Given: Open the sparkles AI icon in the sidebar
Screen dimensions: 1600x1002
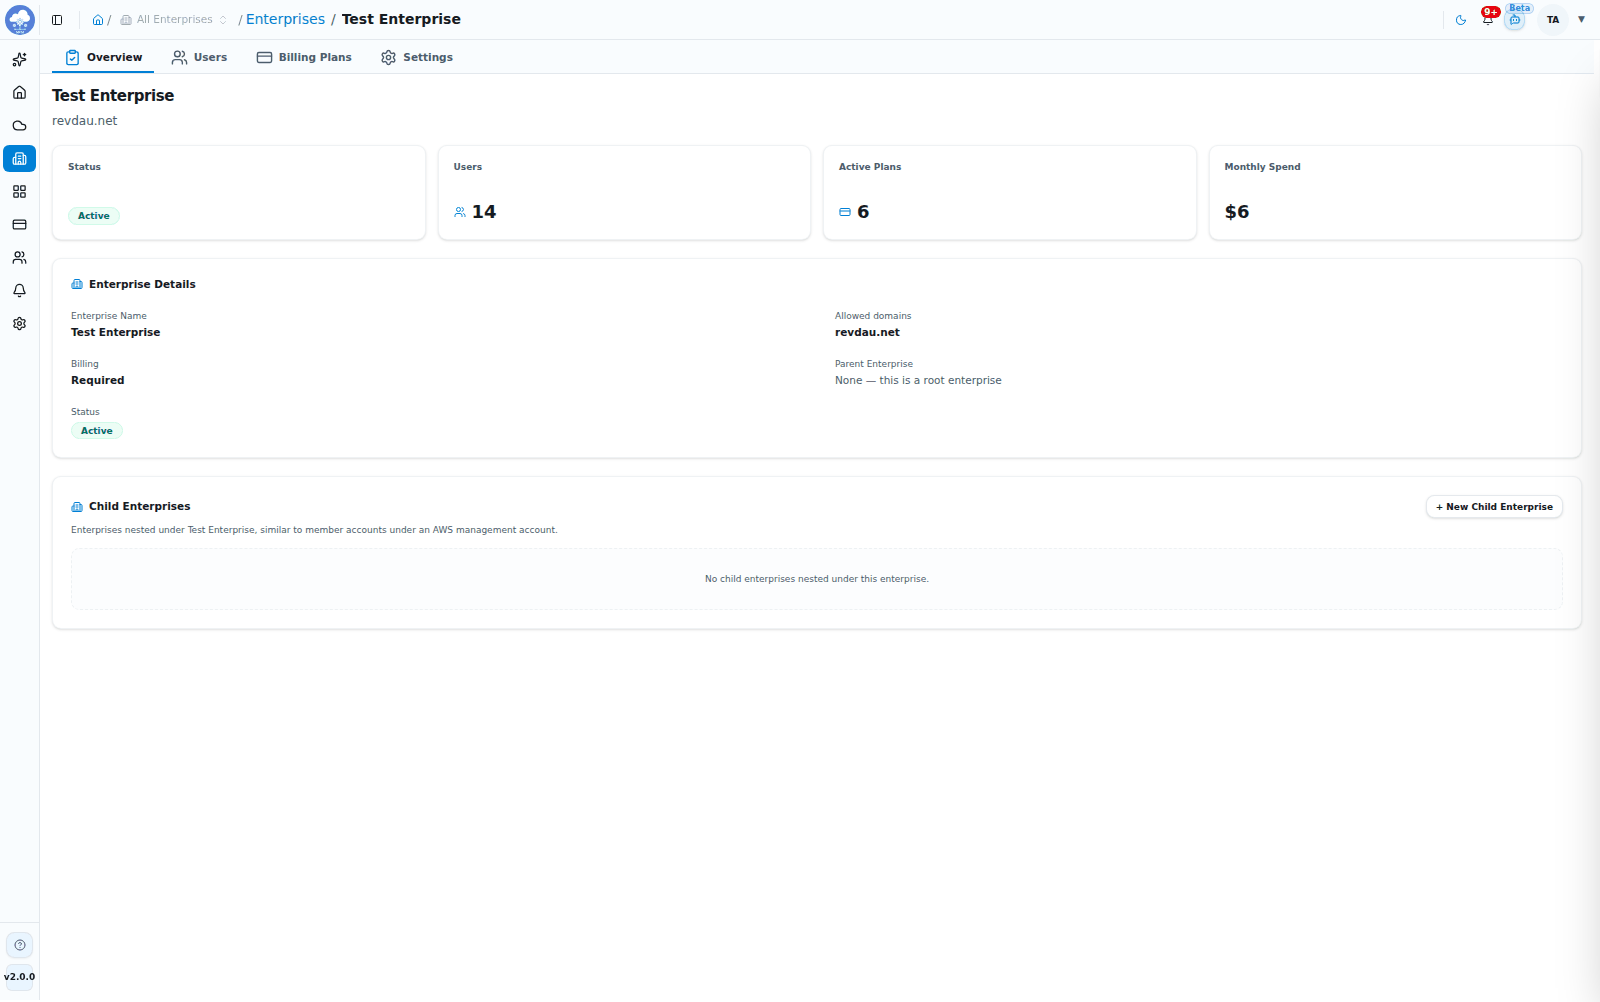Looking at the screenshot, I should [x=19, y=60].
